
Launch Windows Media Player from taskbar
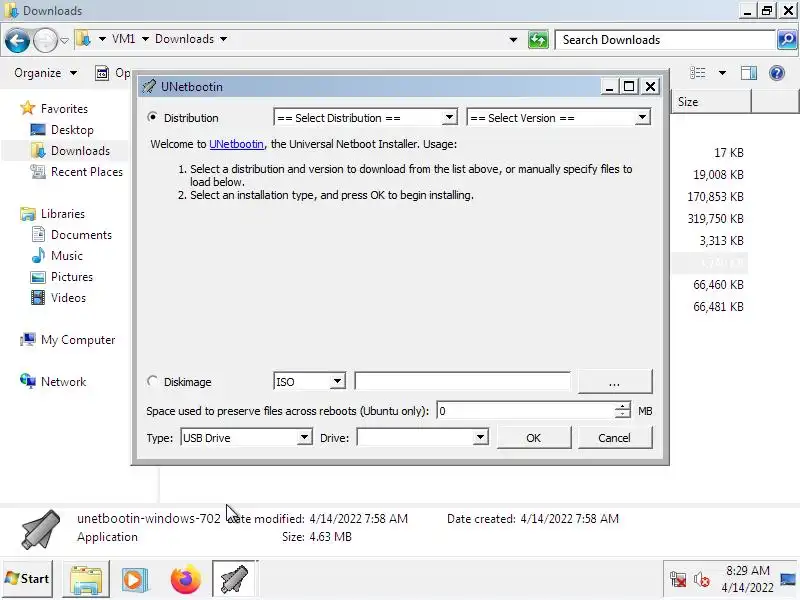coord(135,580)
